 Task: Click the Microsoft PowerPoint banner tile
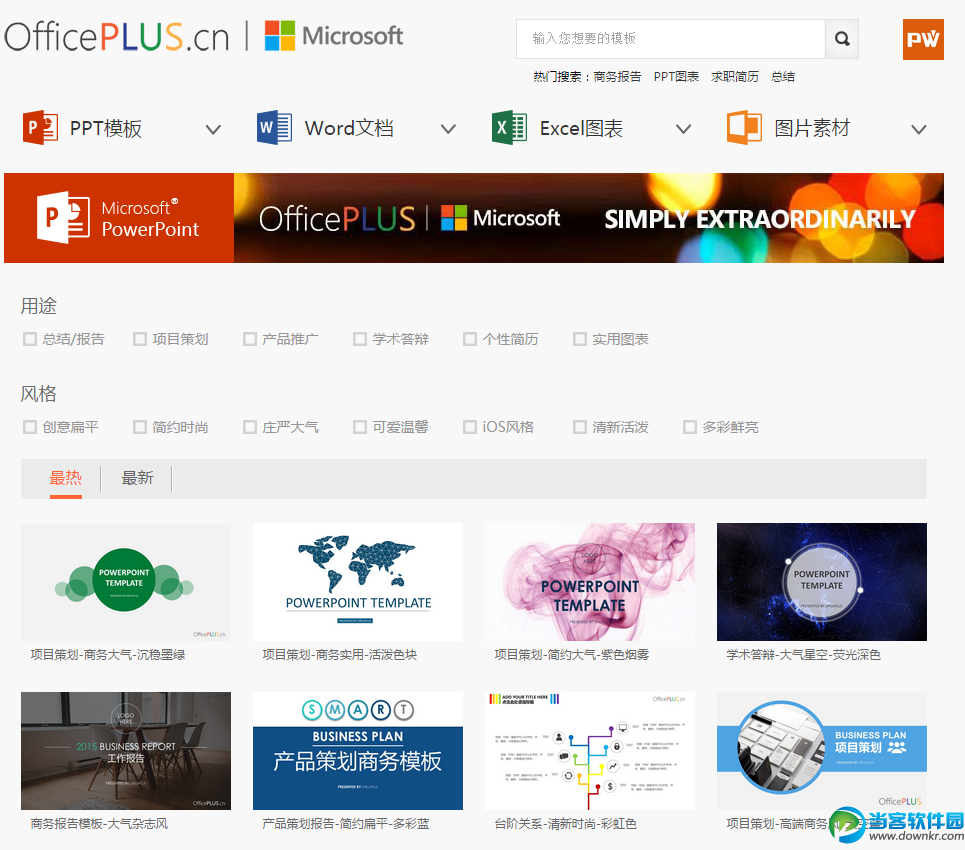coord(119,218)
